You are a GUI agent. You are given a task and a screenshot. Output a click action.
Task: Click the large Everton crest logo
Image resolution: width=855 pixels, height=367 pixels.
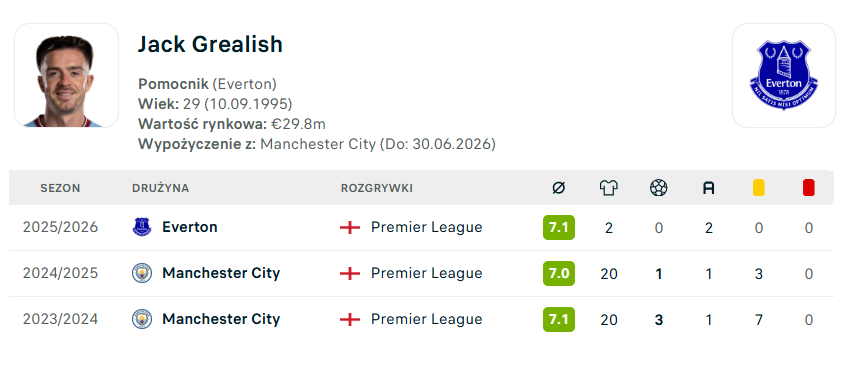tap(784, 75)
